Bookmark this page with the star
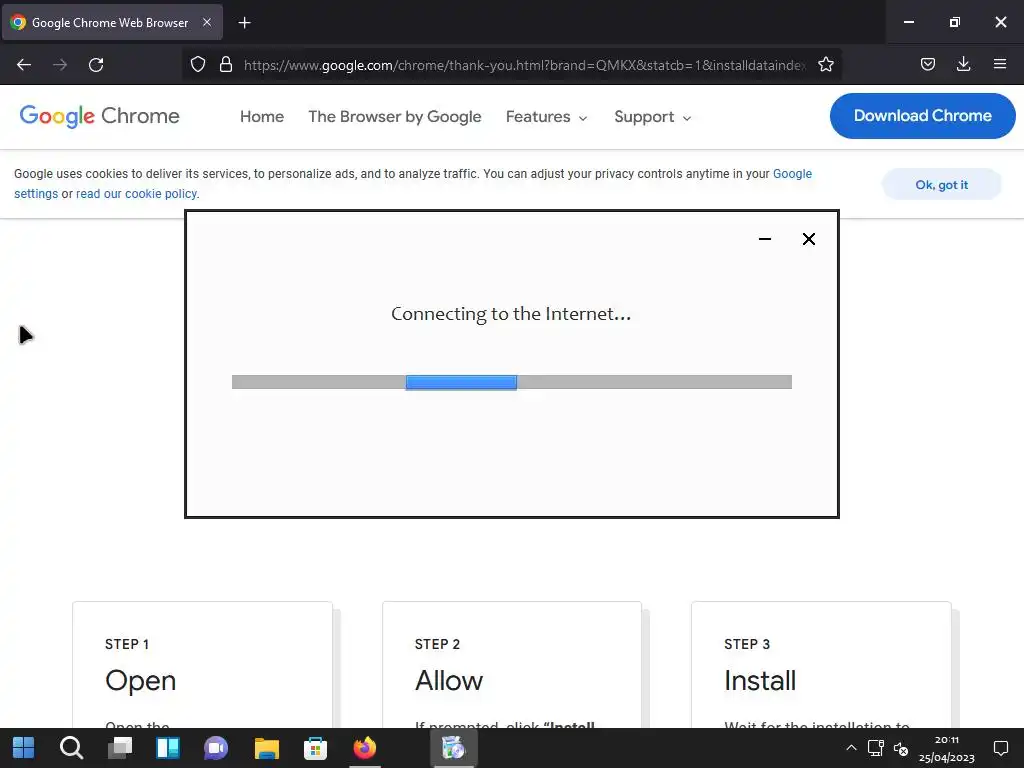The height and width of the screenshot is (768, 1024). pyautogui.click(x=825, y=64)
